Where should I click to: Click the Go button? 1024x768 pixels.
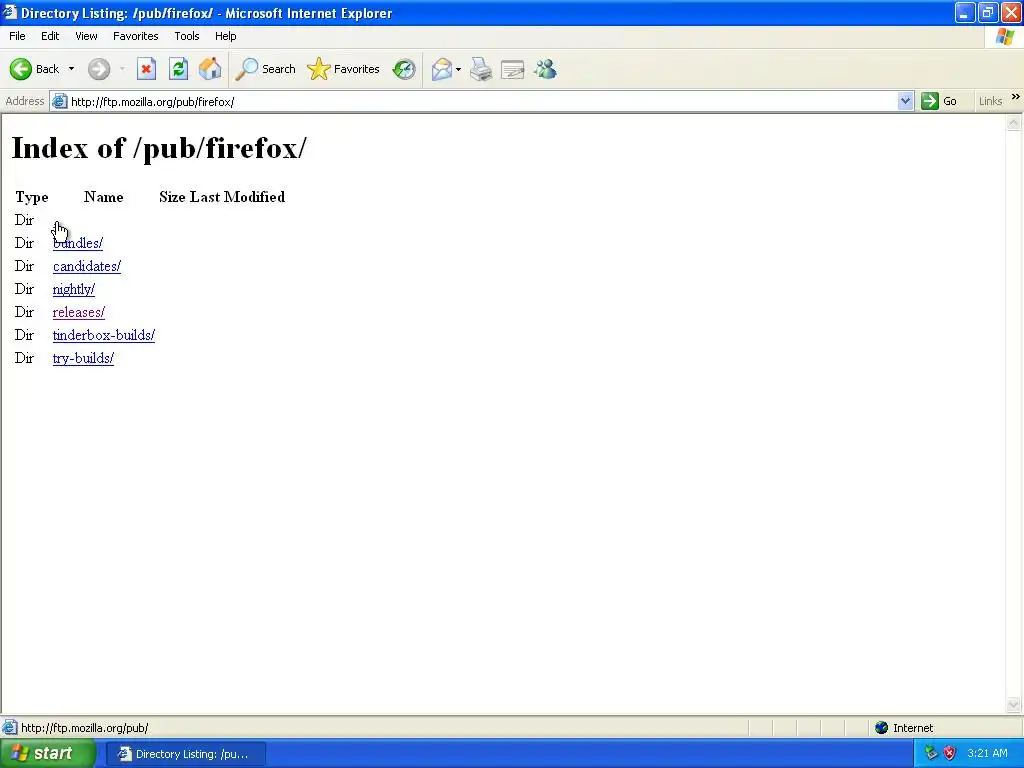(939, 101)
